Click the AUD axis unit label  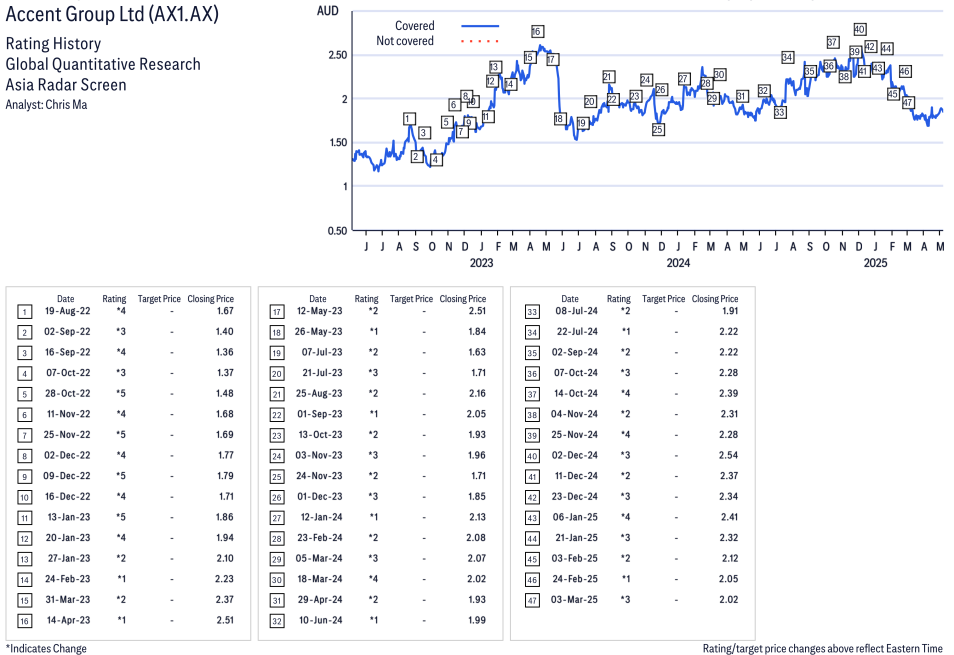pyautogui.click(x=327, y=11)
